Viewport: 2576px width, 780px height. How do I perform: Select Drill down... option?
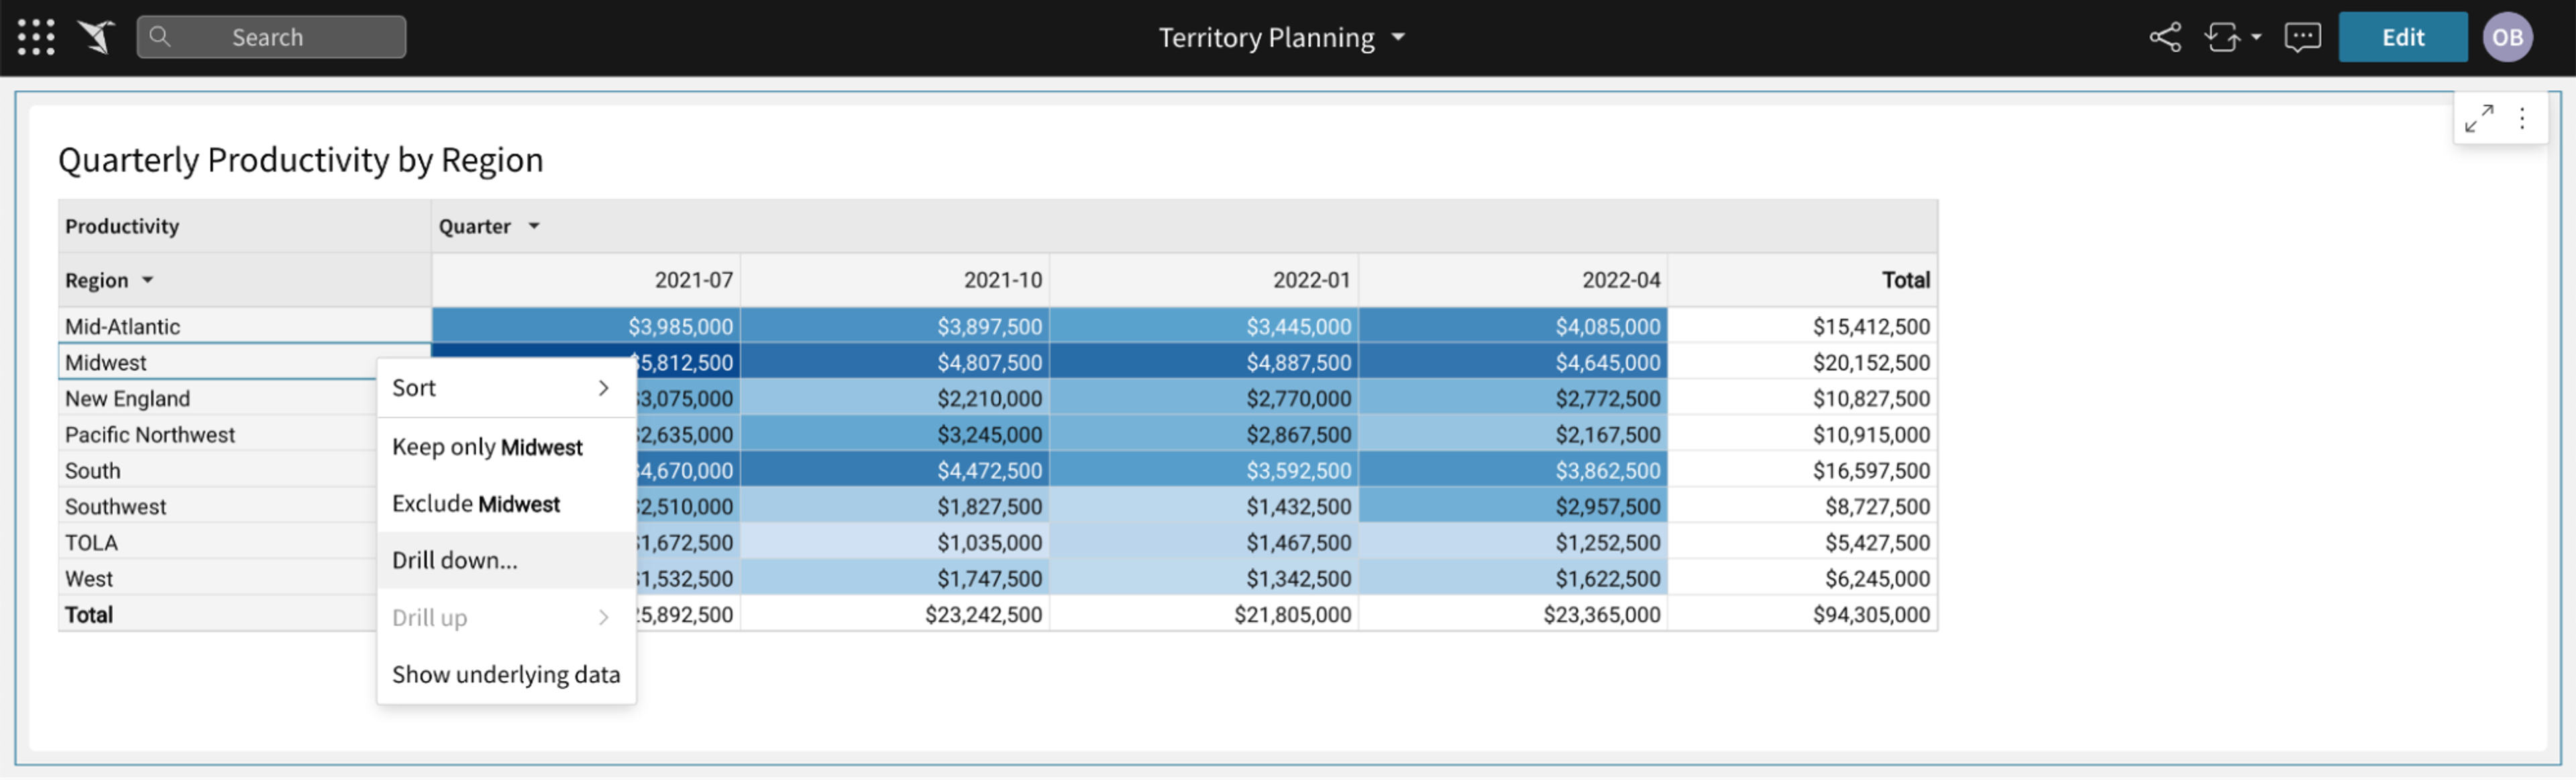pyautogui.click(x=505, y=561)
